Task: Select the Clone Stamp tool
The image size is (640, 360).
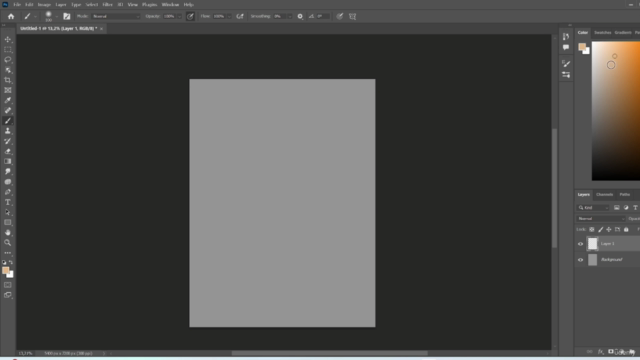Action: (x=8, y=131)
